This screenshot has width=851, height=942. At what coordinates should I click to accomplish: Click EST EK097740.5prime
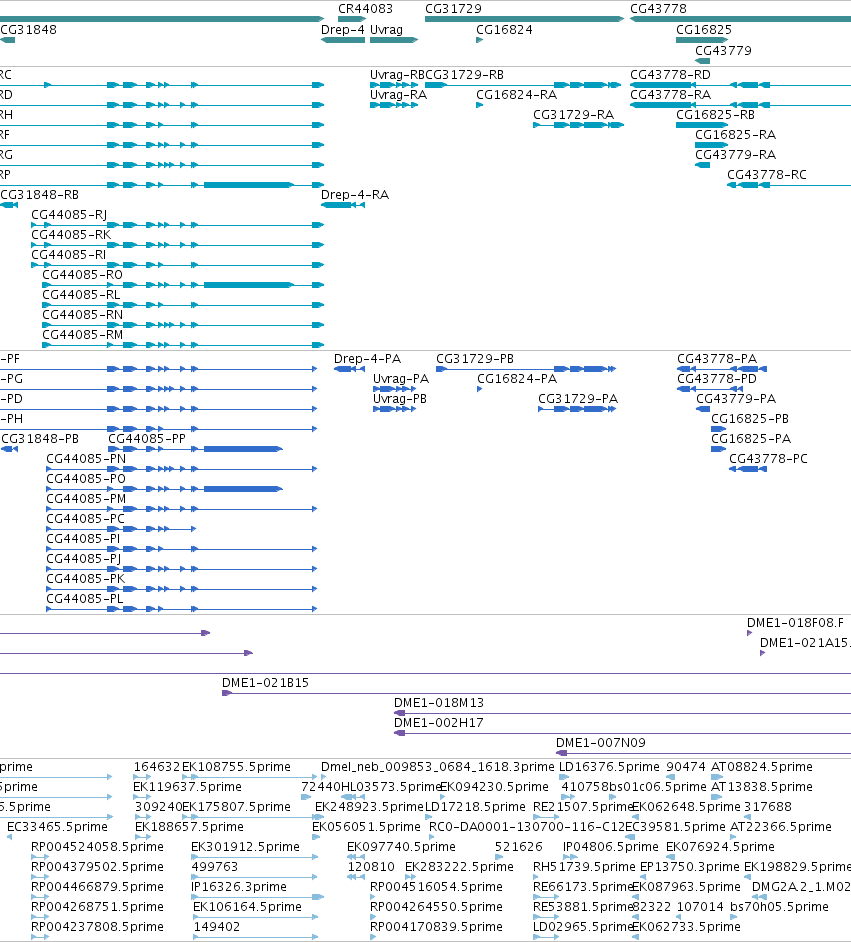[401, 847]
